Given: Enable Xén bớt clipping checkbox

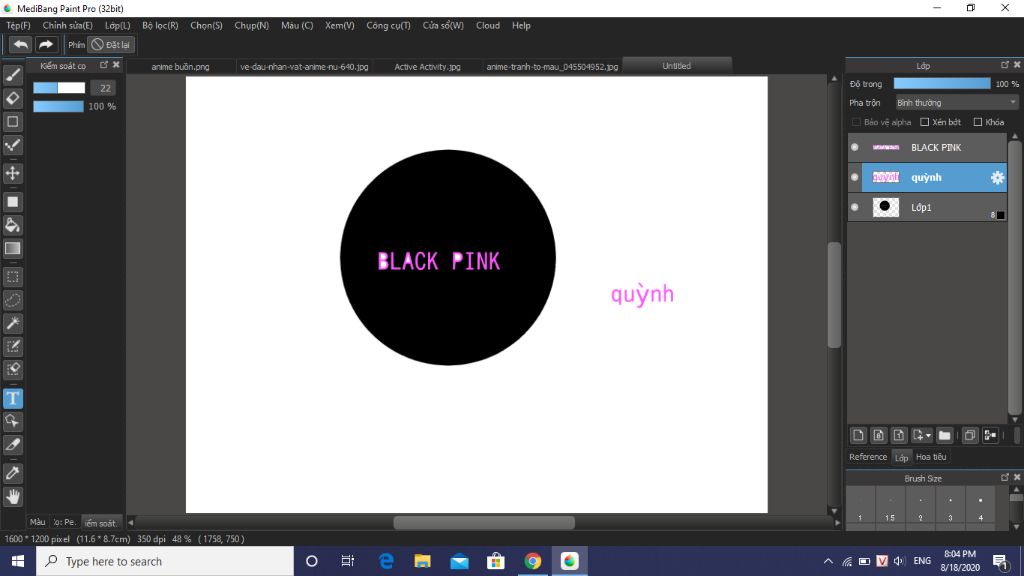Looking at the screenshot, I should [925, 122].
